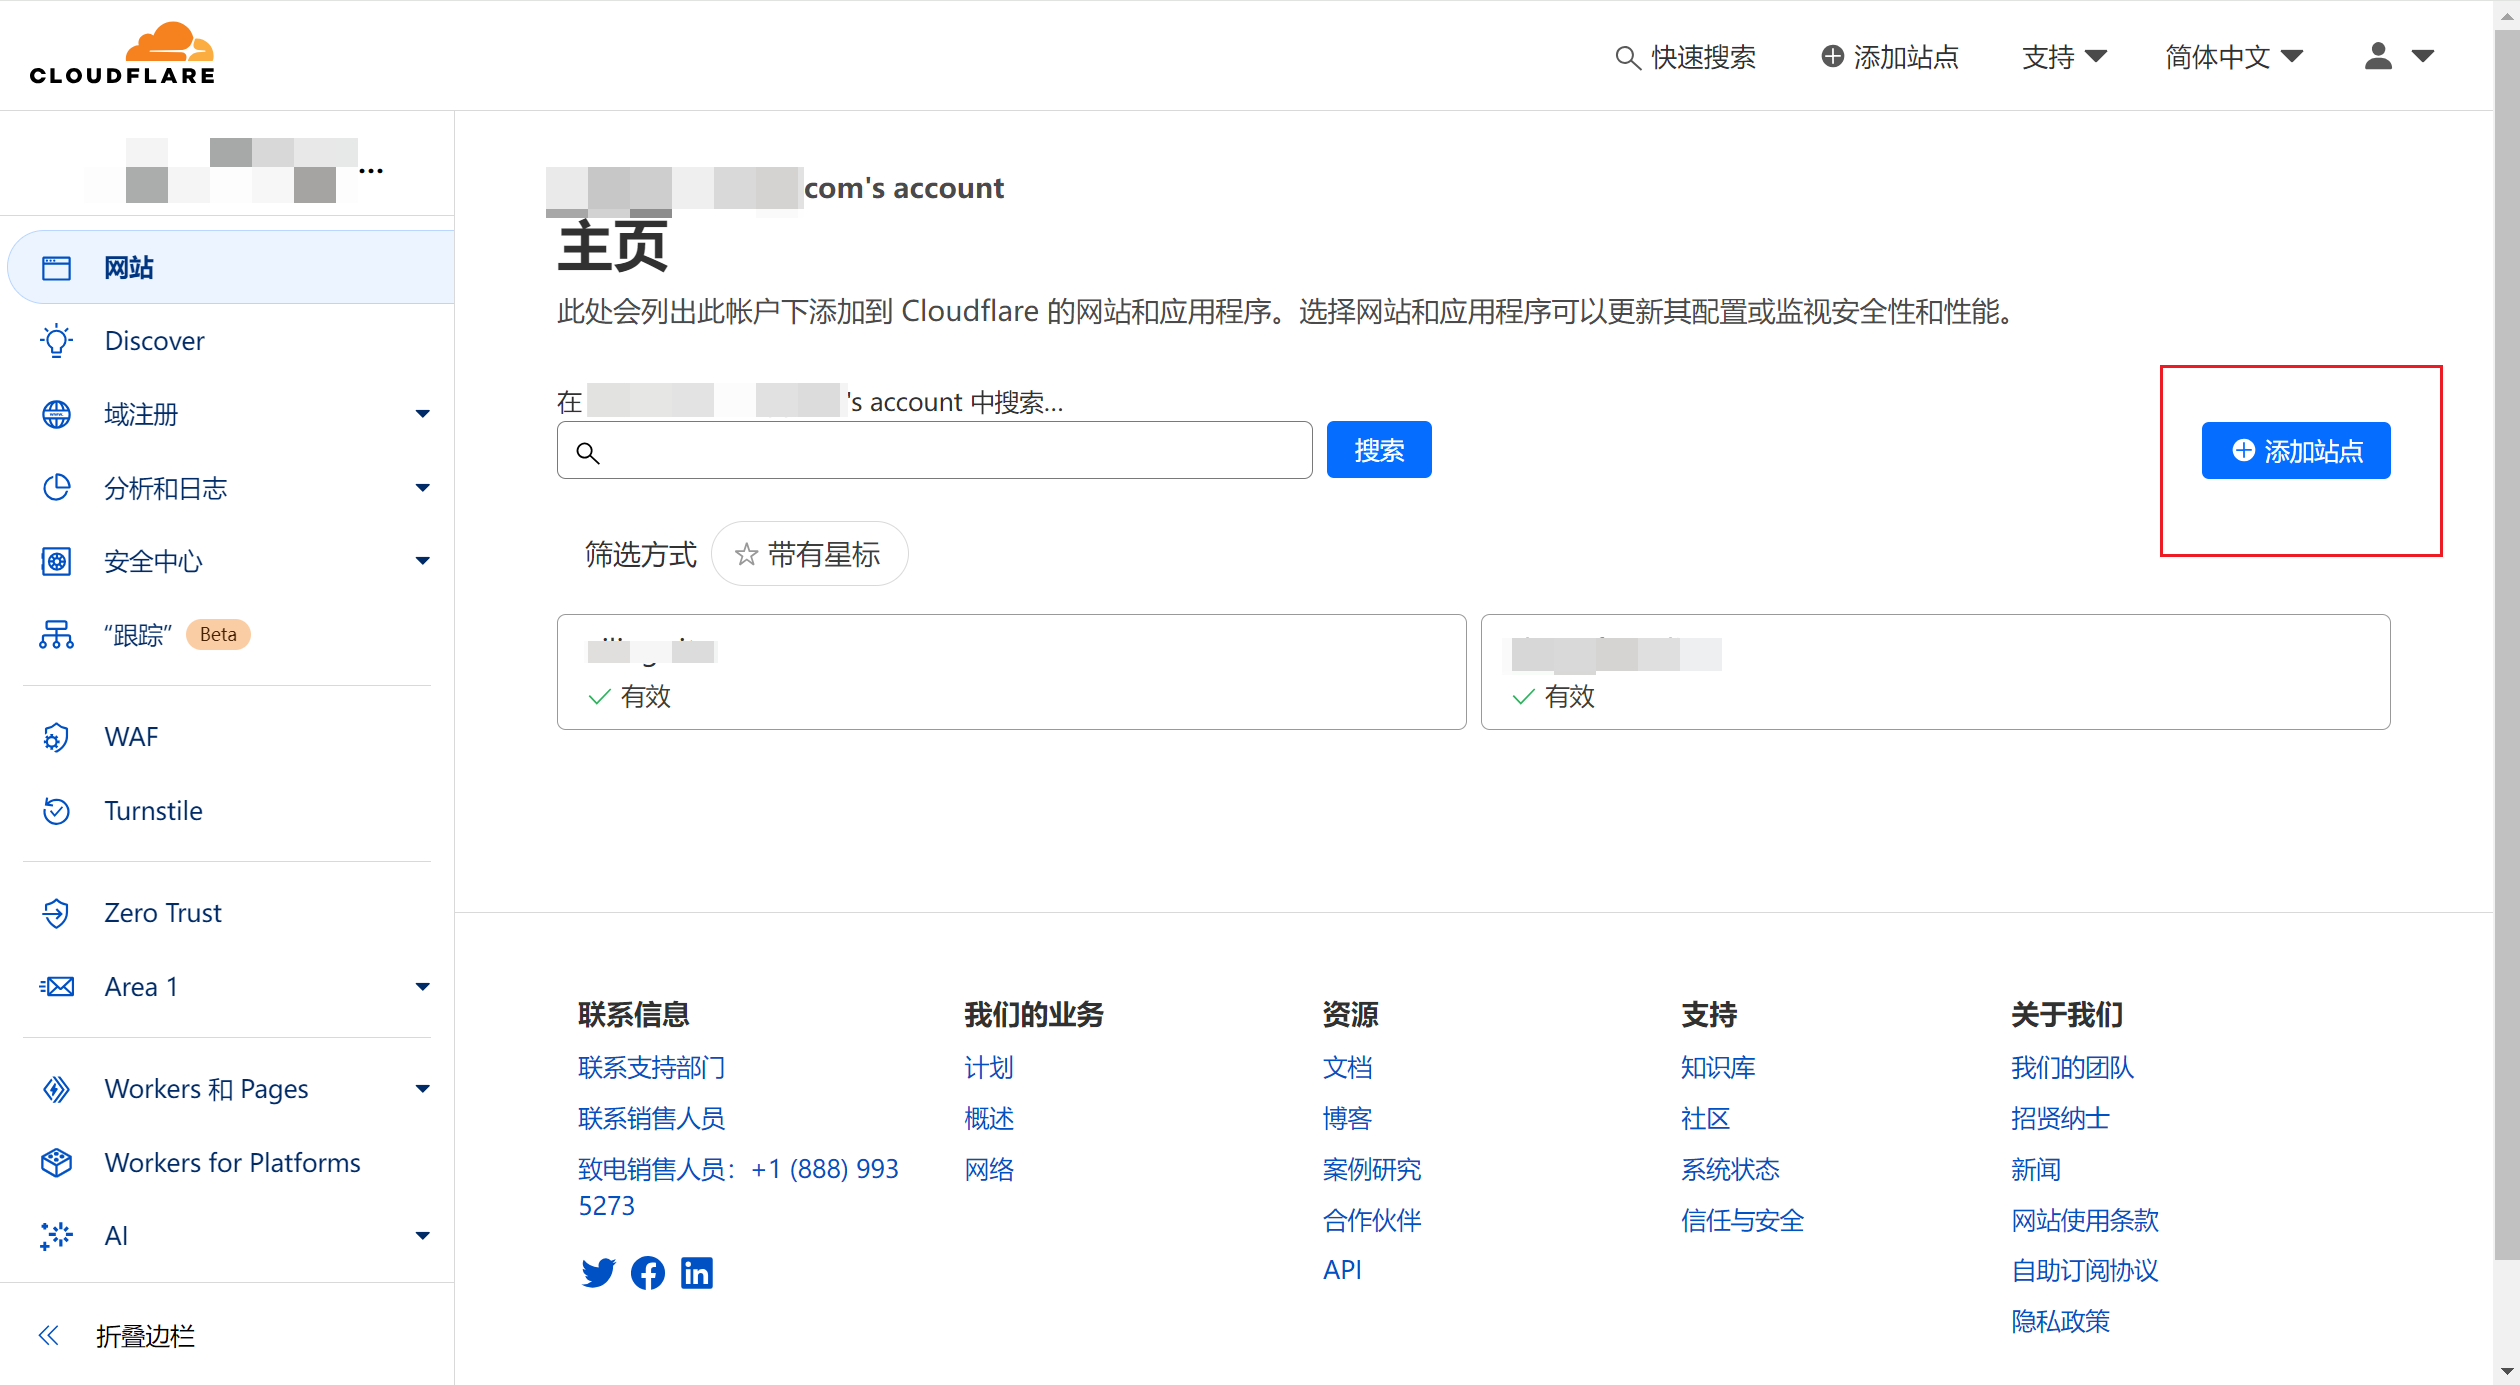This screenshot has width=2520, height=1385.
Task: Expand the 域注册 menu arrow
Action: (x=423, y=414)
